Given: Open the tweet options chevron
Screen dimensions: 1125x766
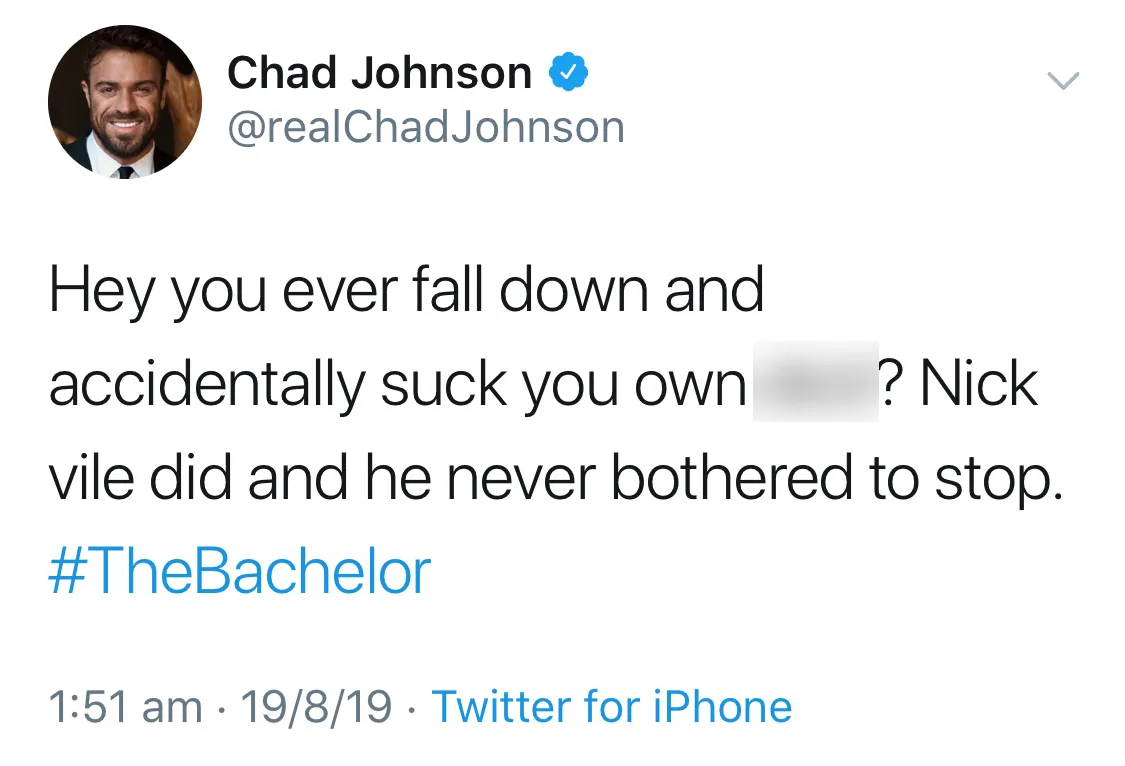Looking at the screenshot, I should point(1063,81).
